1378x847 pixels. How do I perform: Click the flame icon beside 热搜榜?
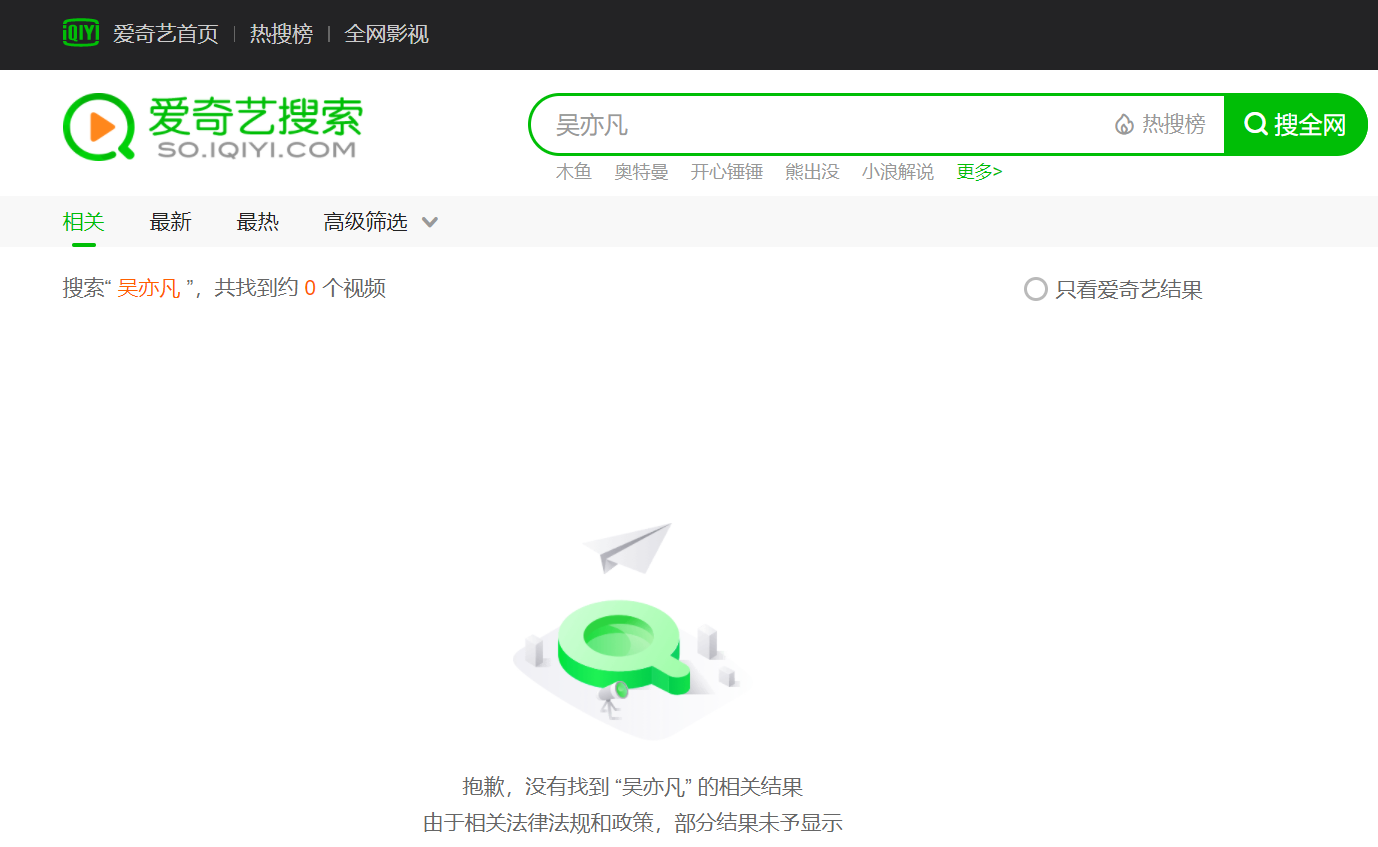pyautogui.click(x=1124, y=125)
